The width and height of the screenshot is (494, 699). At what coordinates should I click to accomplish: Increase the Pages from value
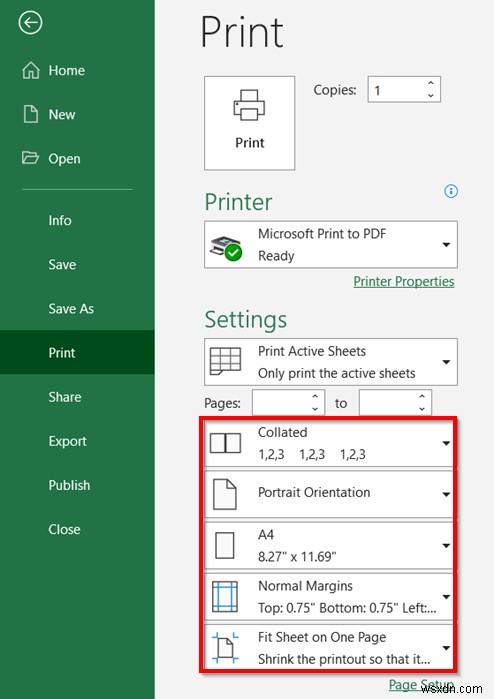(315, 396)
